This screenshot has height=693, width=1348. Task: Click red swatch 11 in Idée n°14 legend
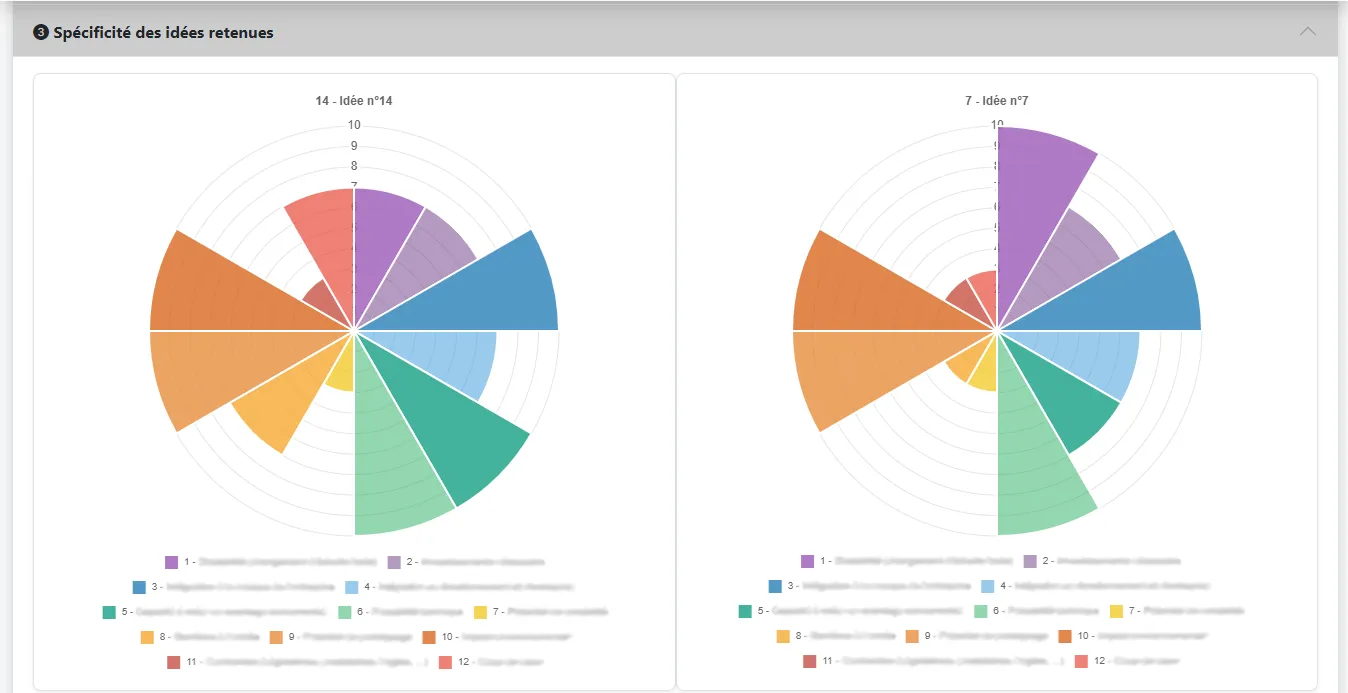click(x=174, y=661)
